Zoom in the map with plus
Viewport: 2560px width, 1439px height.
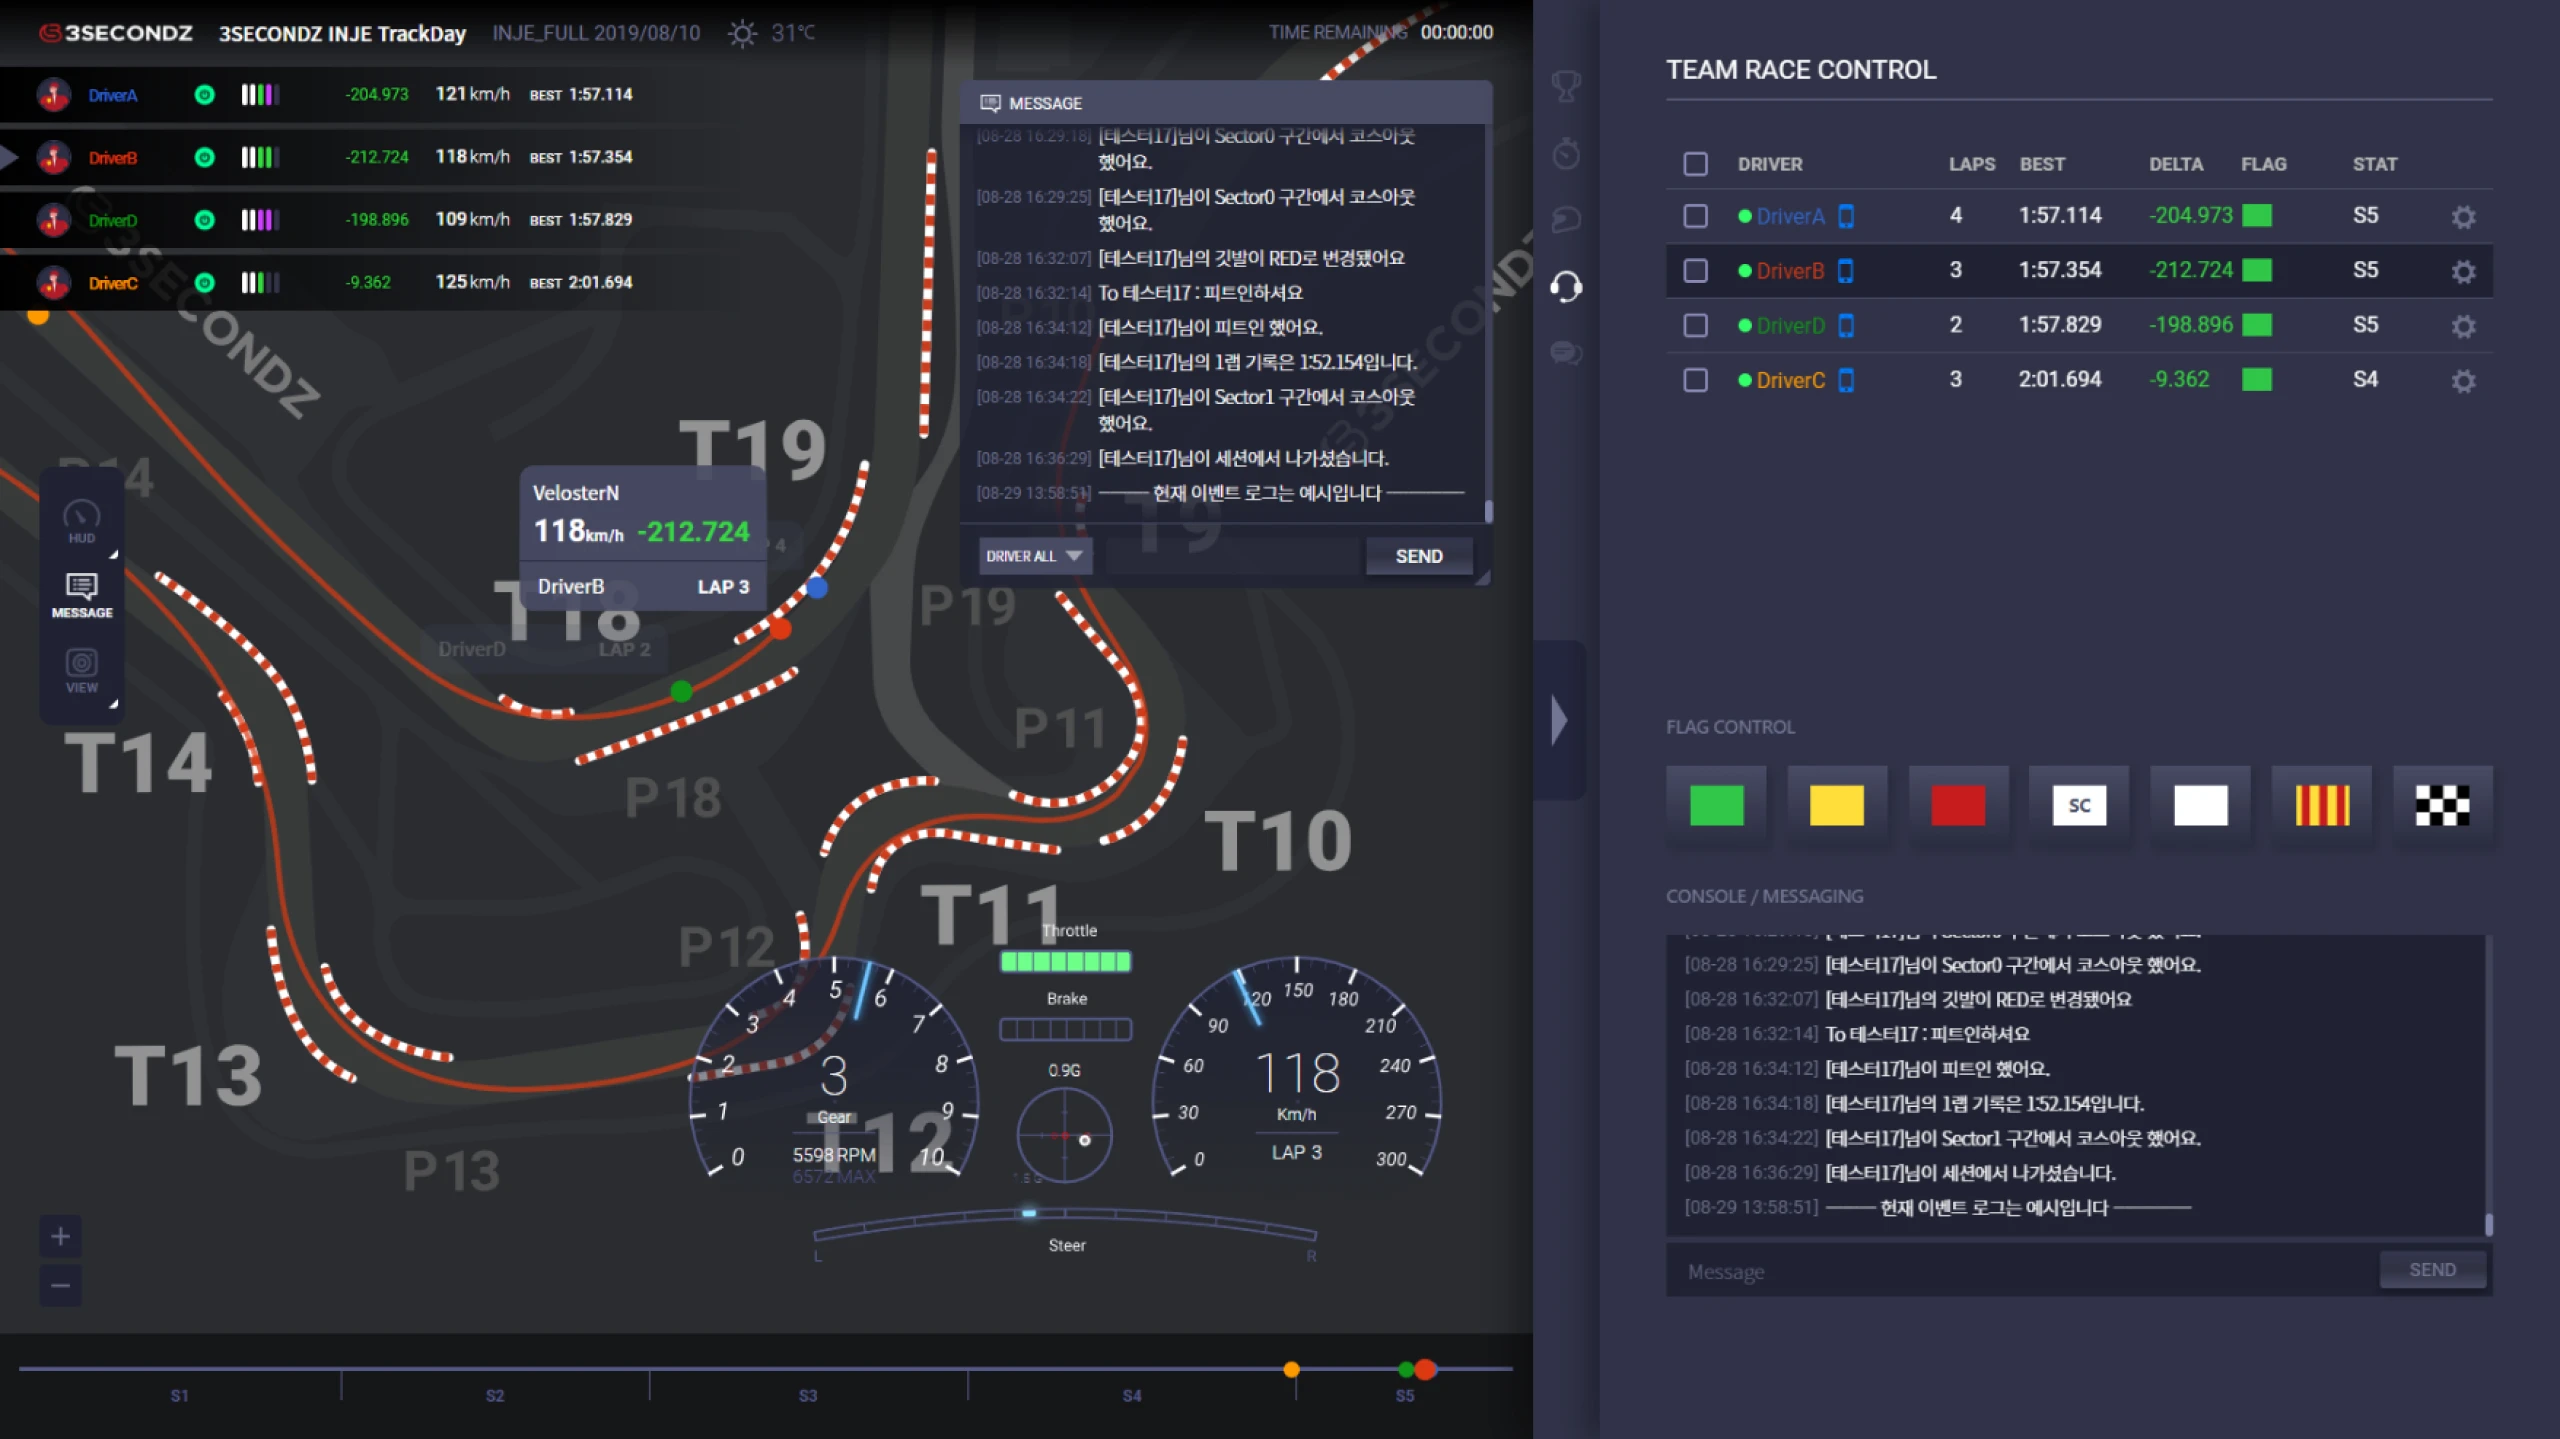60,1236
